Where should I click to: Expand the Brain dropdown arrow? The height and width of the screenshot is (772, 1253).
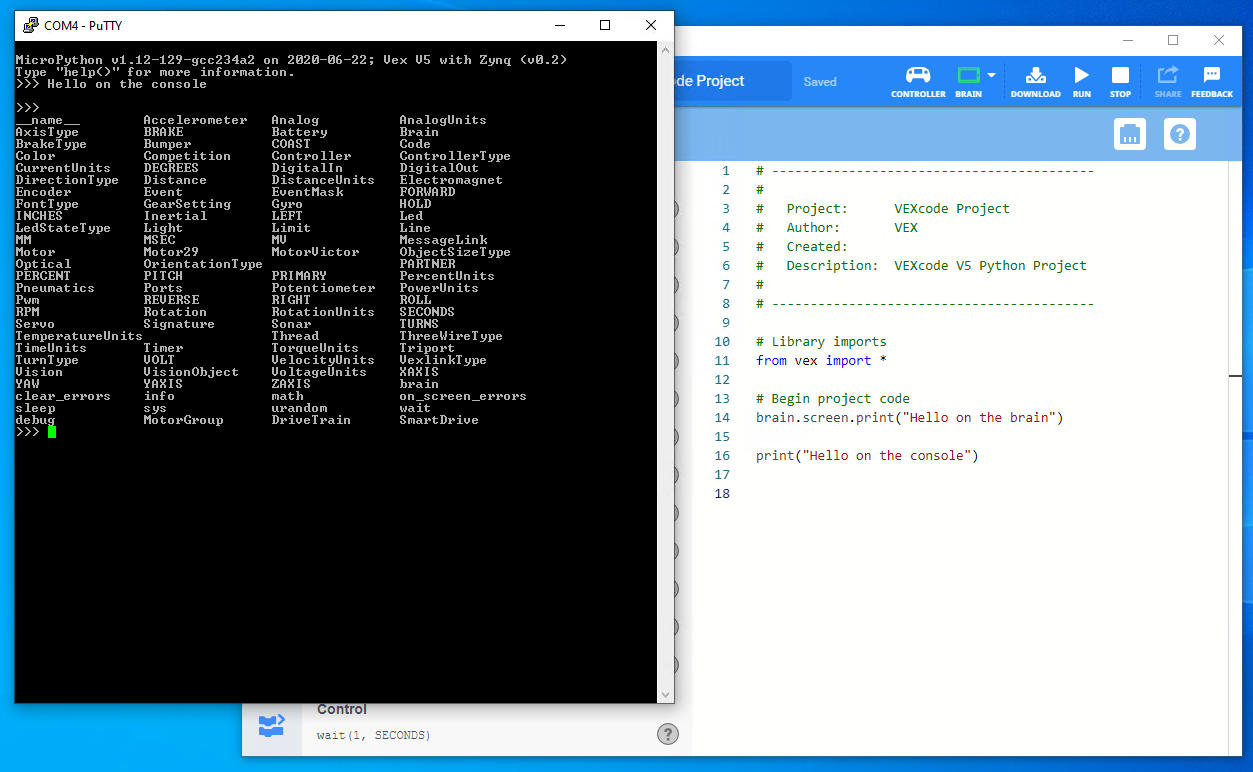[x=991, y=75]
